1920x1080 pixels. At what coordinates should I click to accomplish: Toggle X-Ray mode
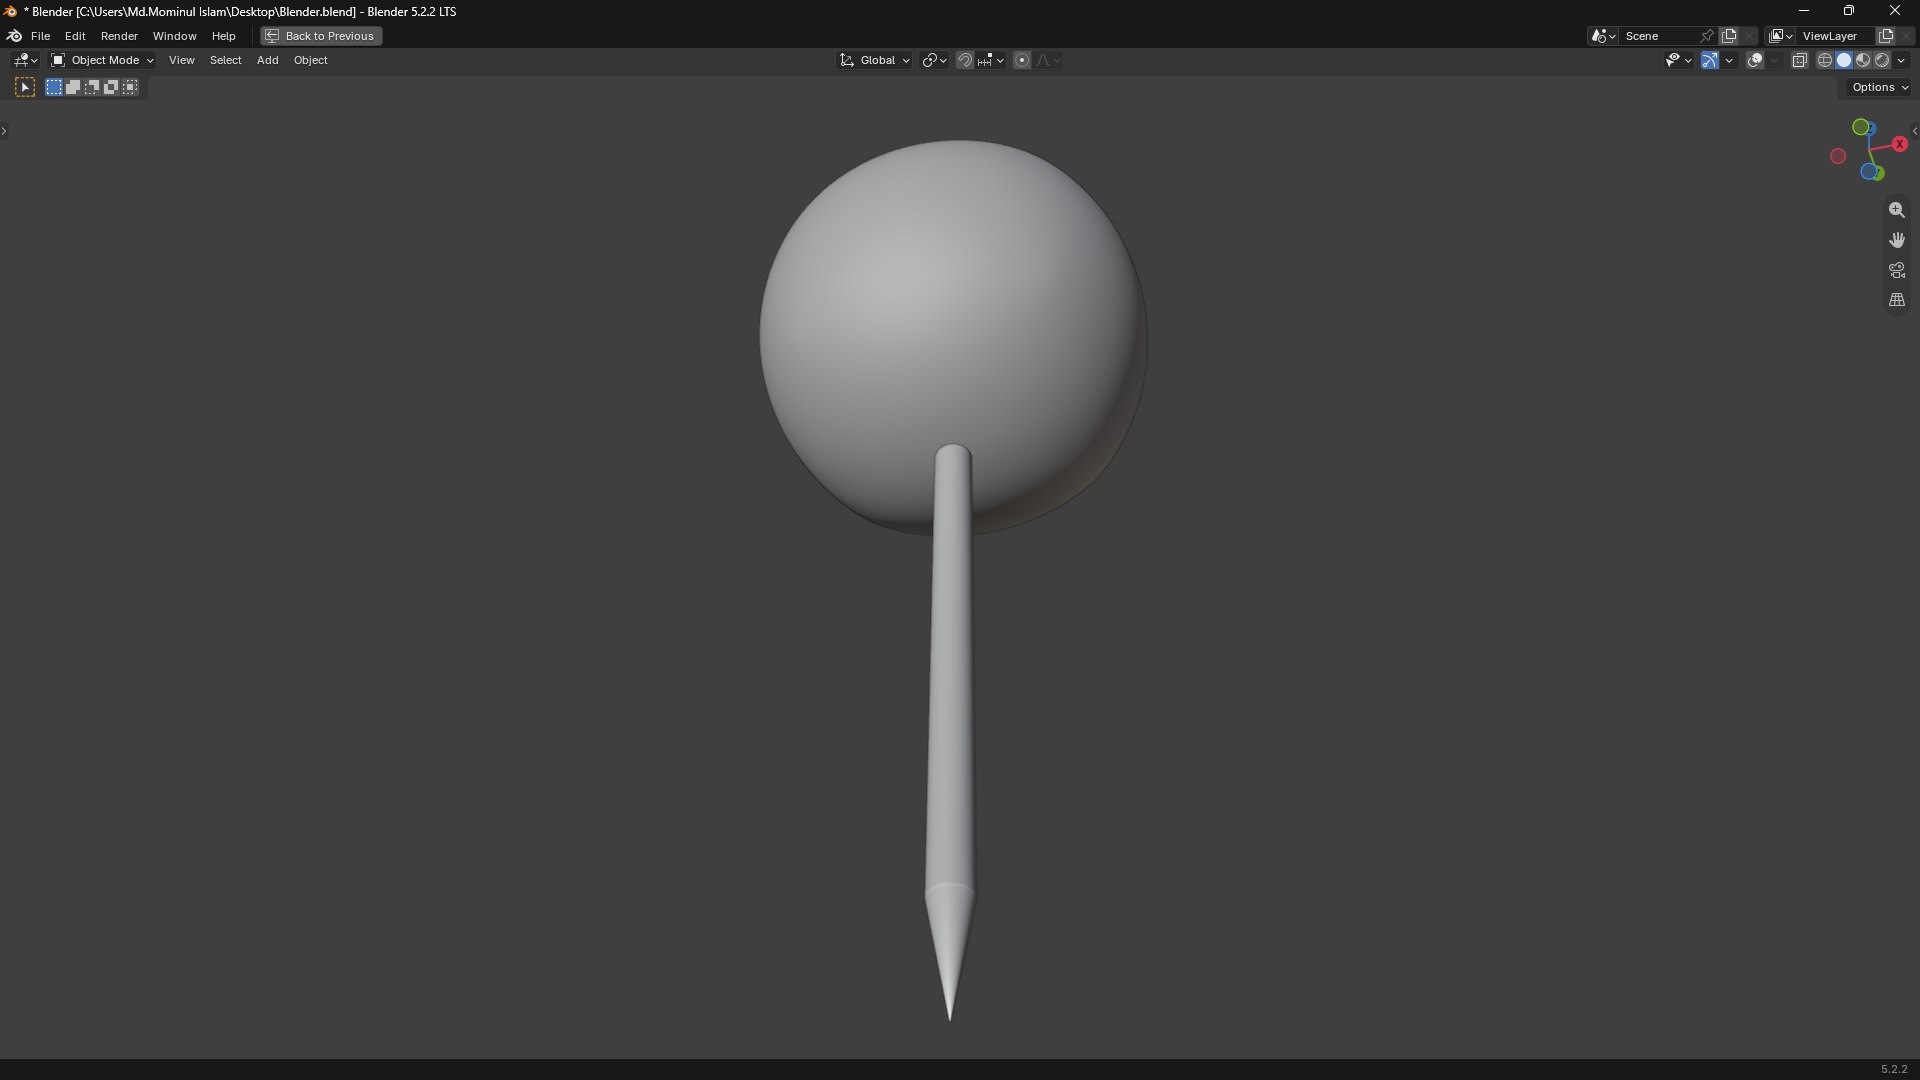(x=1799, y=60)
